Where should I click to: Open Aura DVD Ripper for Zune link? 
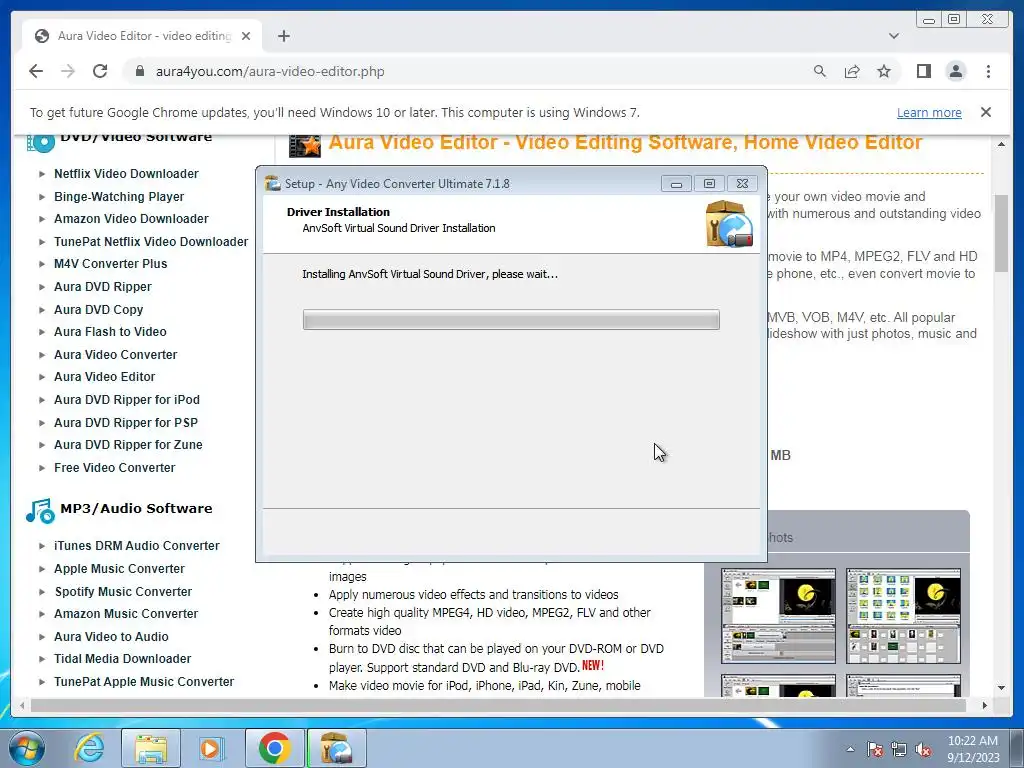128,445
